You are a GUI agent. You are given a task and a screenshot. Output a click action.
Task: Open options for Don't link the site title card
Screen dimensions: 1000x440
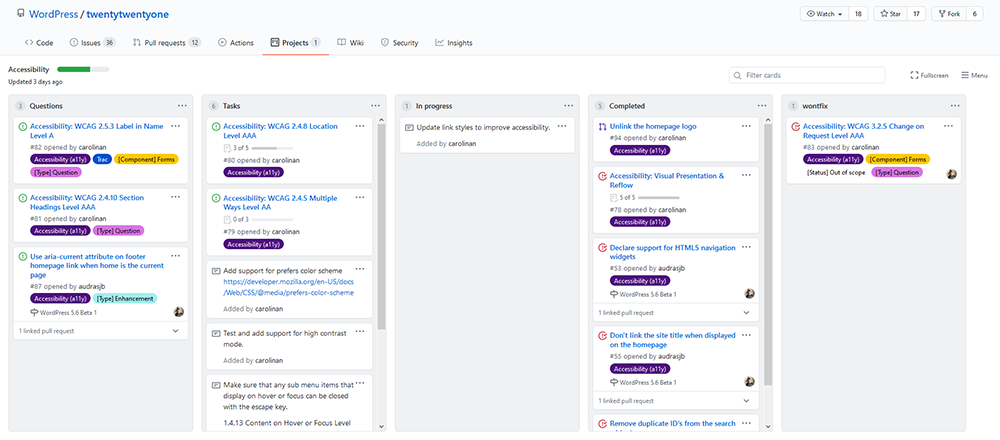[x=746, y=334]
